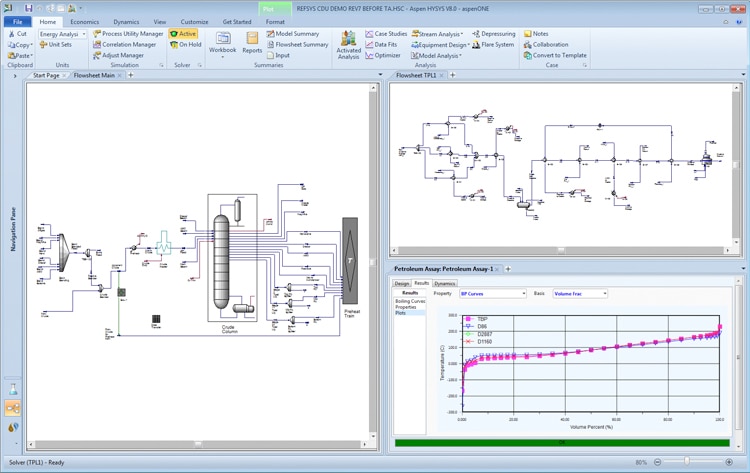Add new tab next to Petroleum Assay
The image size is (750, 473).
tap(508, 269)
